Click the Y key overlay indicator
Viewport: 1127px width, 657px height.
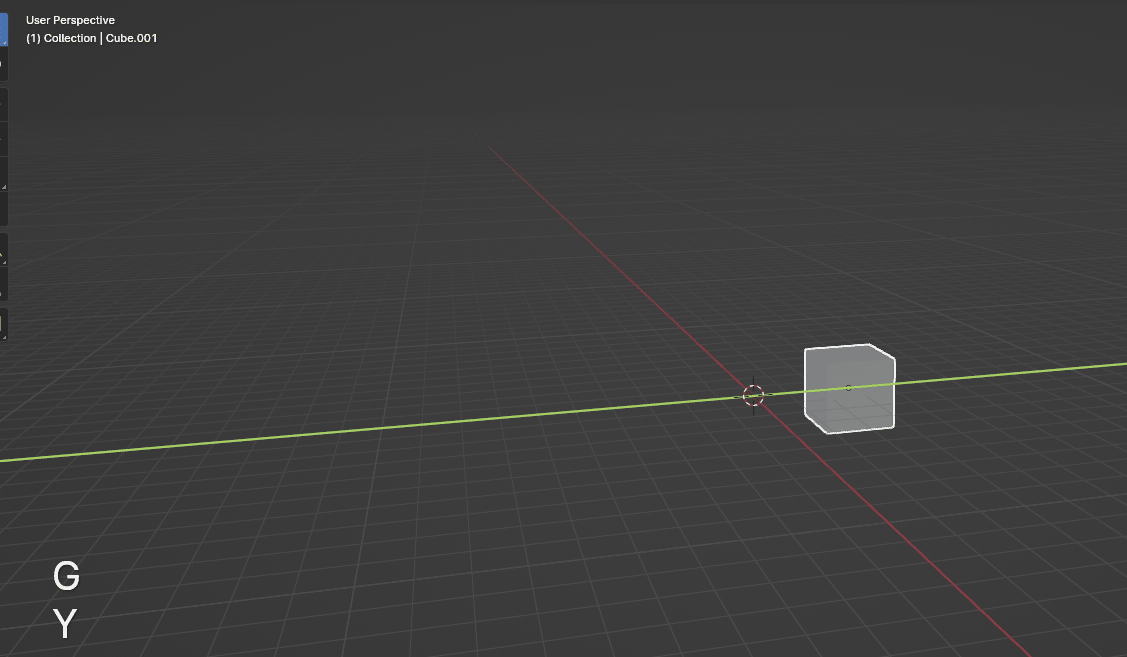[x=66, y=624]
